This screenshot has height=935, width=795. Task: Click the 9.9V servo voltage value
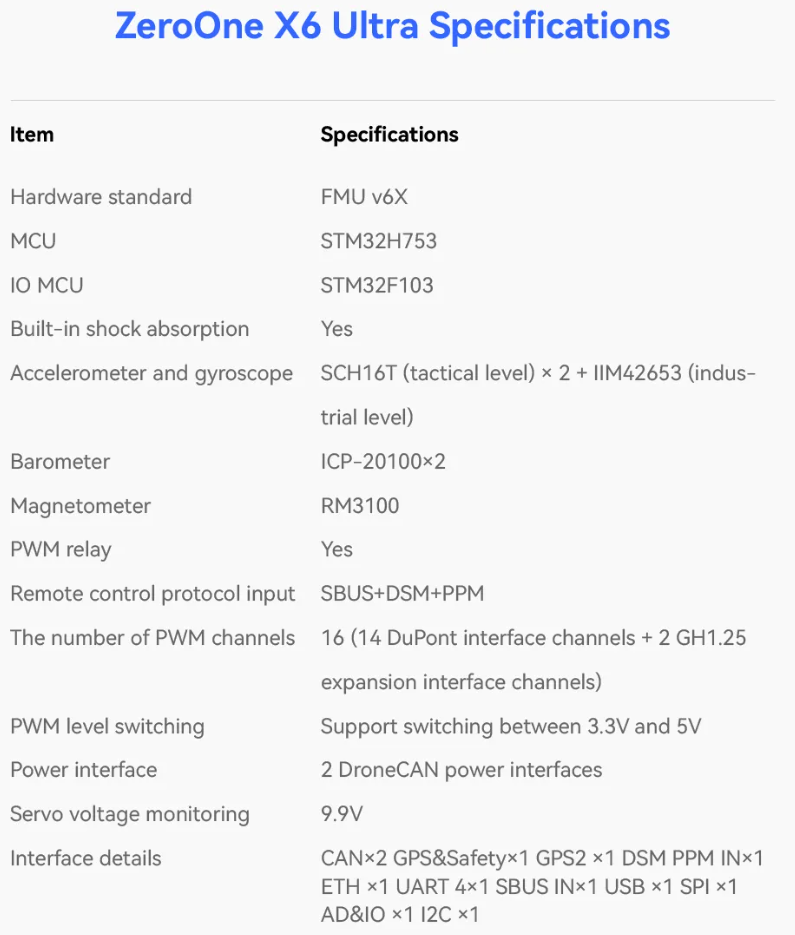click(x=341, y=814)
